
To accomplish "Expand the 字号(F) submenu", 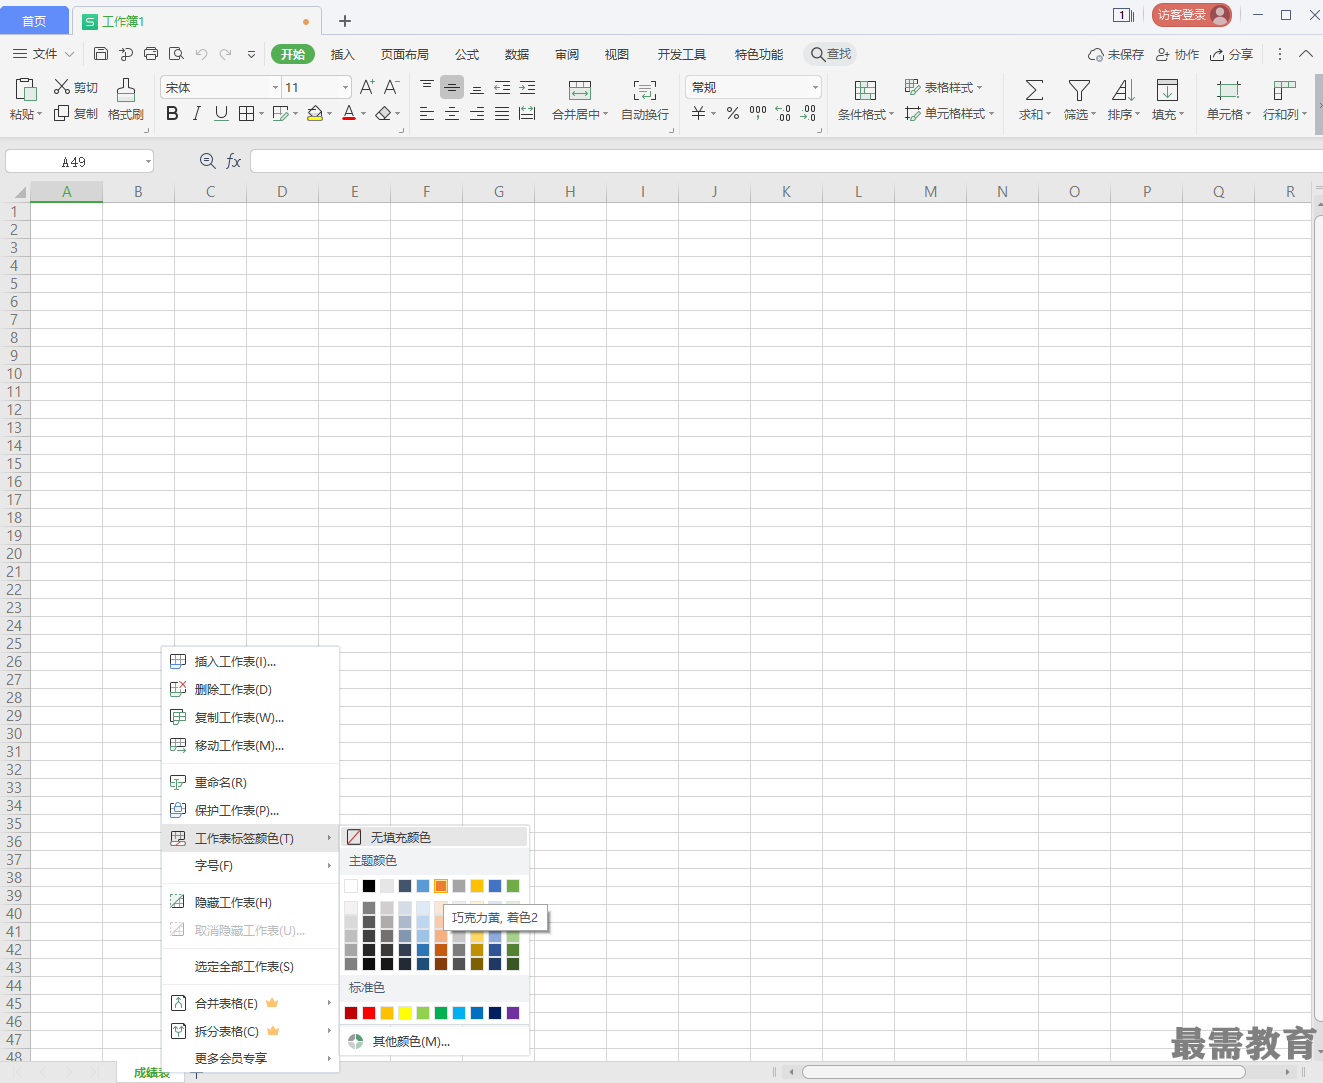I will coord(251,866).
